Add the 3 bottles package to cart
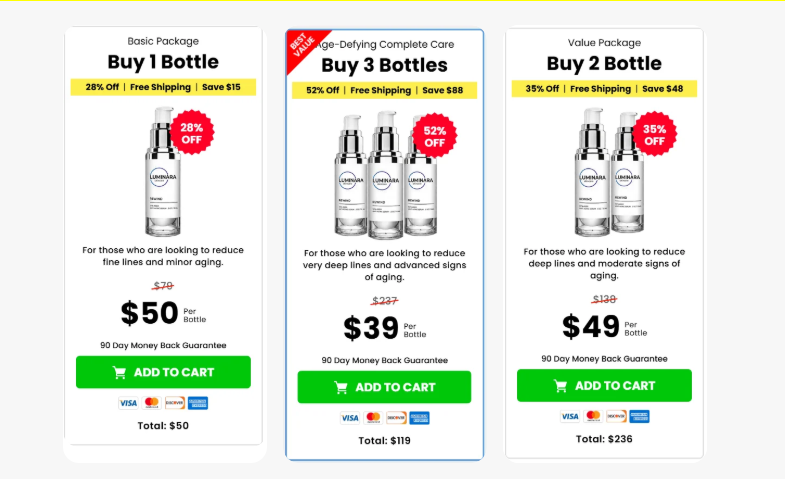The height and width of the screenshot is (479, 785). pyautogui.click(x=384, y=387)
